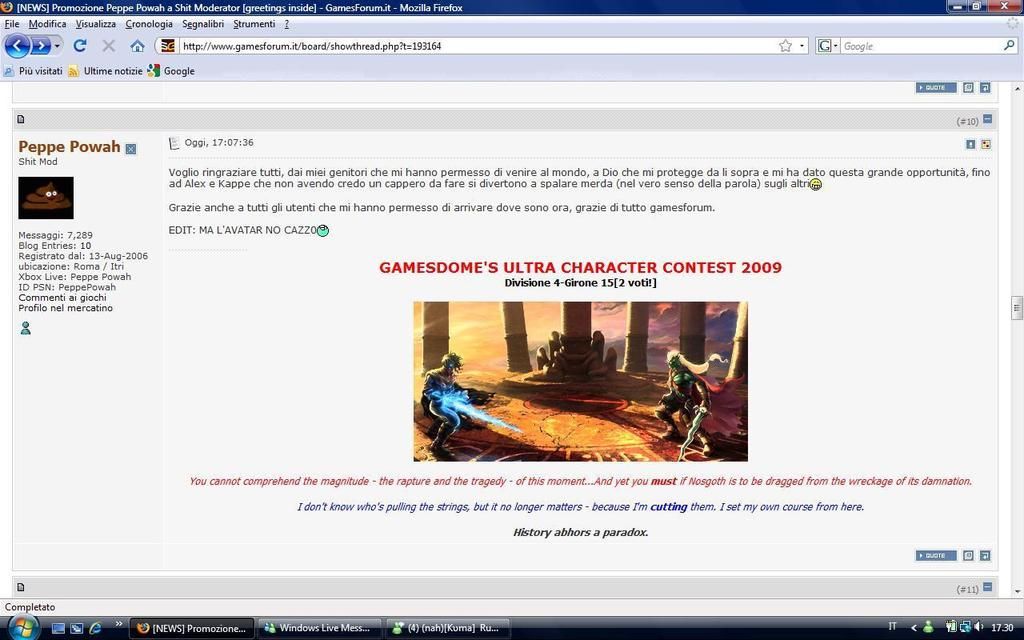Reload the GamesForum page
1024x640 pixels.
pyautogui.click(x=80, y=46)
